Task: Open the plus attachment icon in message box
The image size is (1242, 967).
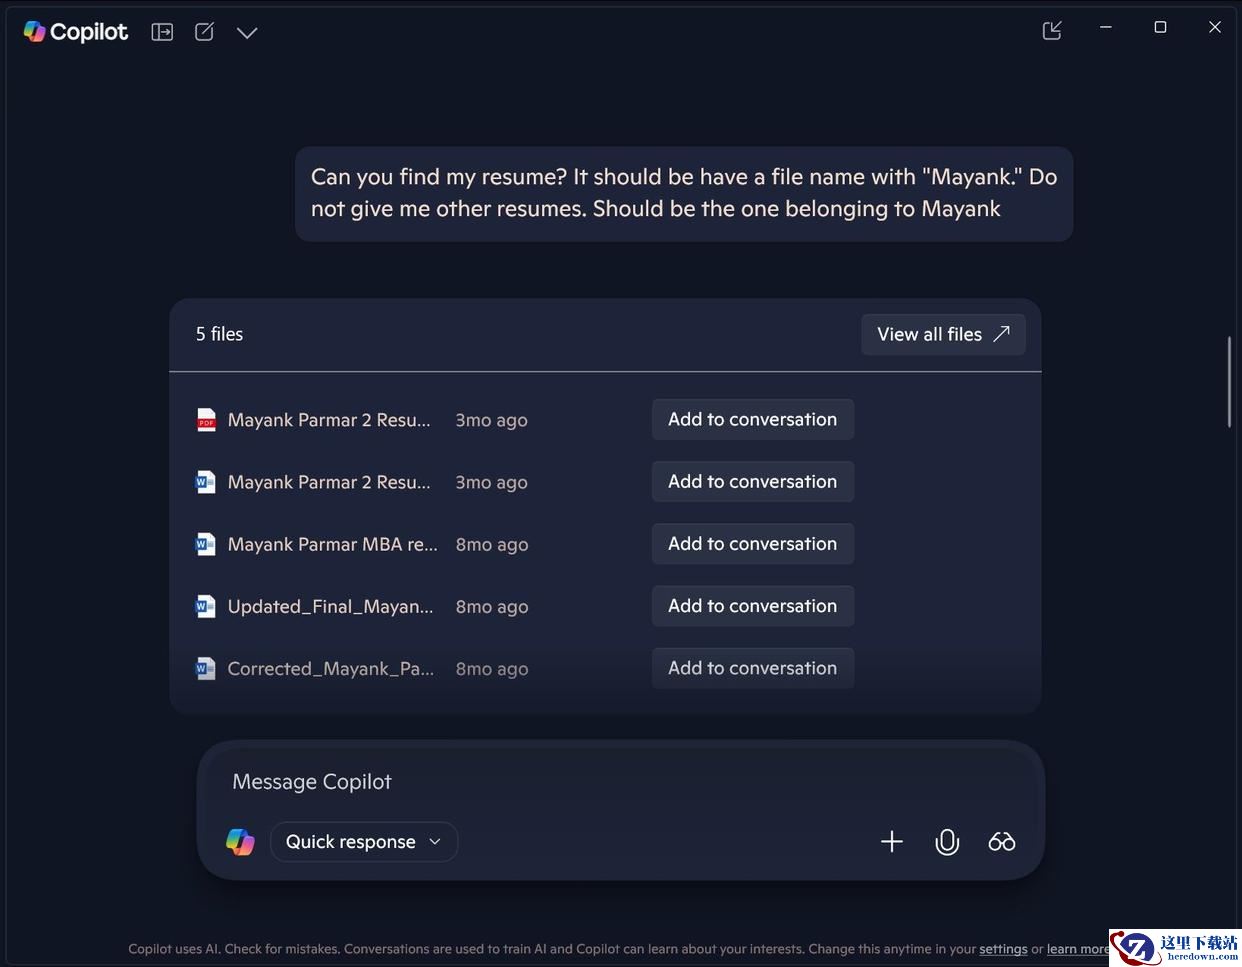Action: 892,842
